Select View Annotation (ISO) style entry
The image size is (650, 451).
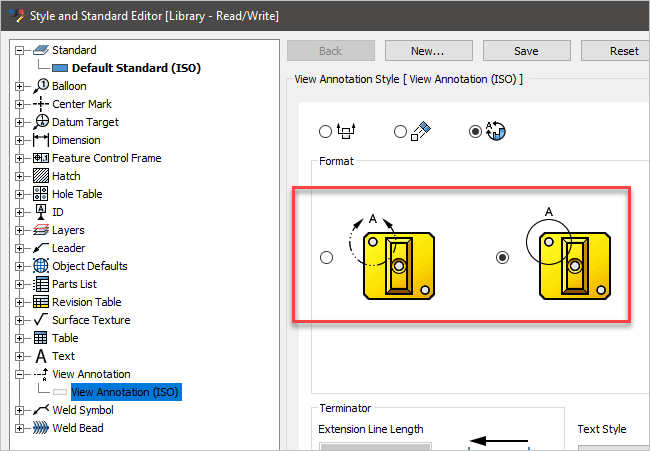click(126, 392)
